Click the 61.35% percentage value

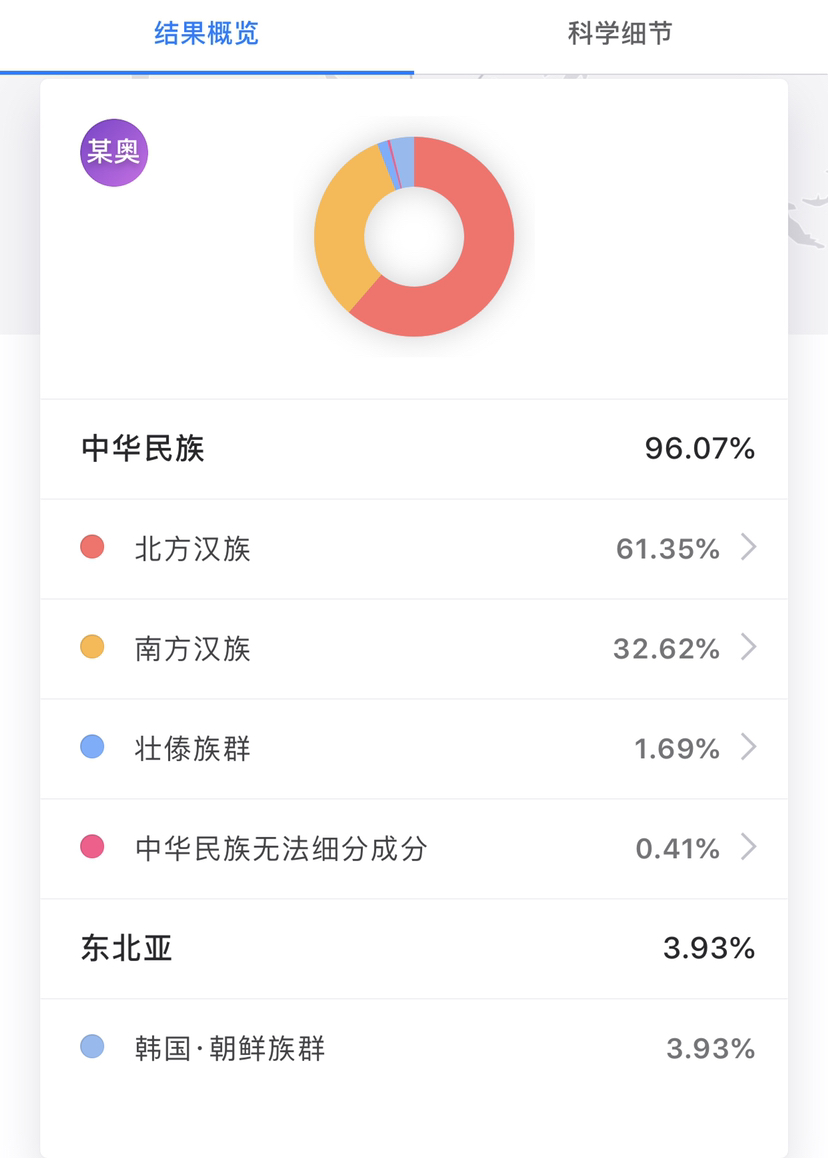668,549
